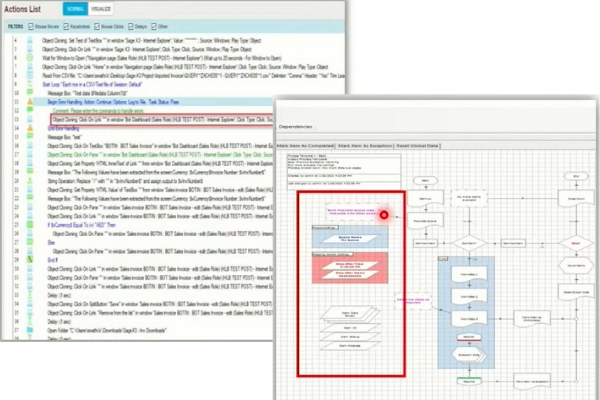This screenshot has height=400, width=600.
Task: Select the Item ID data item
Action: pyautogui.click(x=350, y=328)
